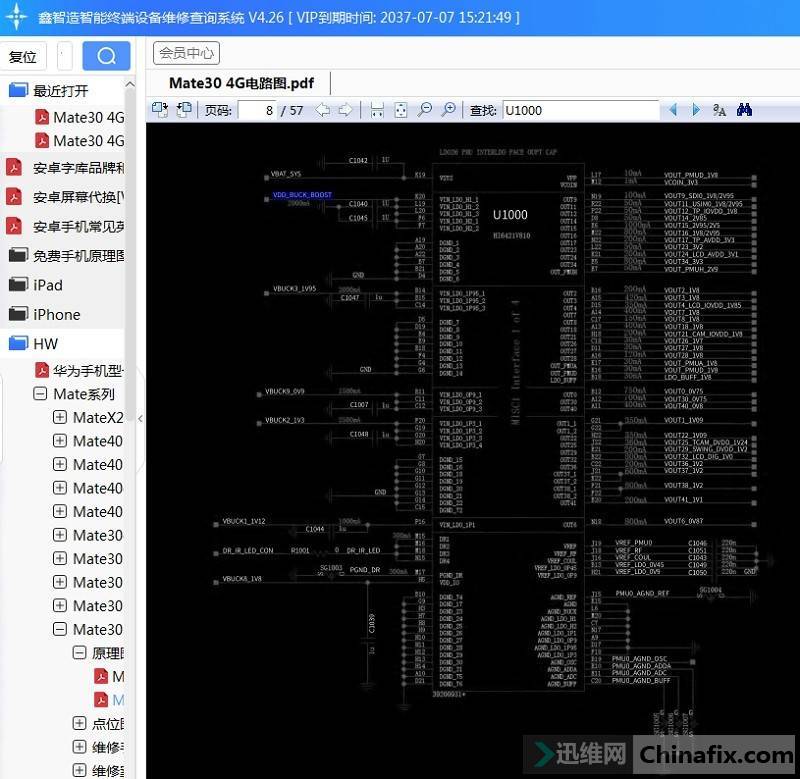Image resolution: width=800 pixels, height=779 pixels.
Task: Go to the previous PDF page arrow
Action: click(323, 110)
